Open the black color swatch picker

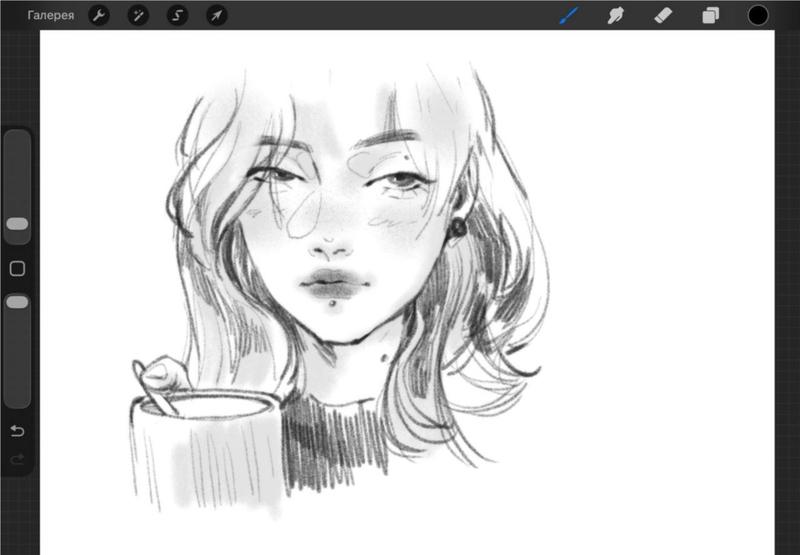758,15
